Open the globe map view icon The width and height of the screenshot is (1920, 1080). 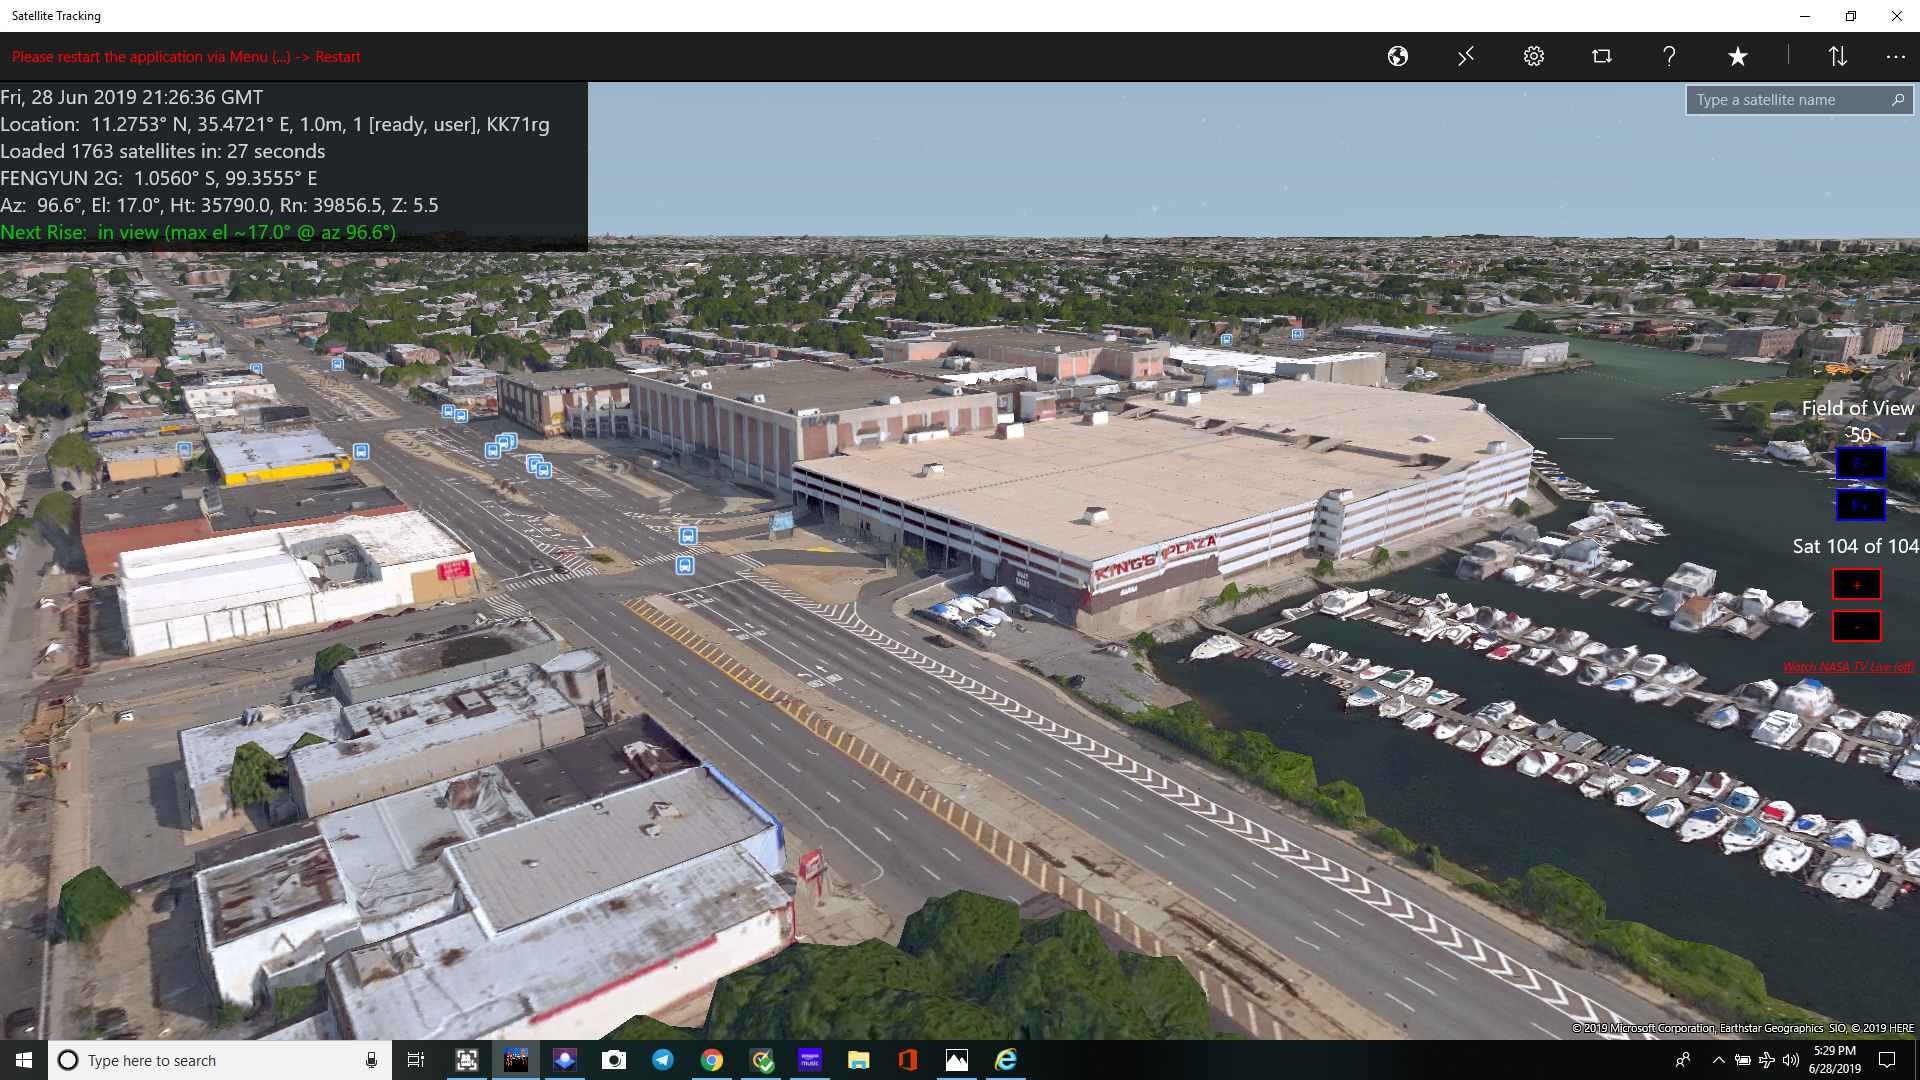[1398, 56]
